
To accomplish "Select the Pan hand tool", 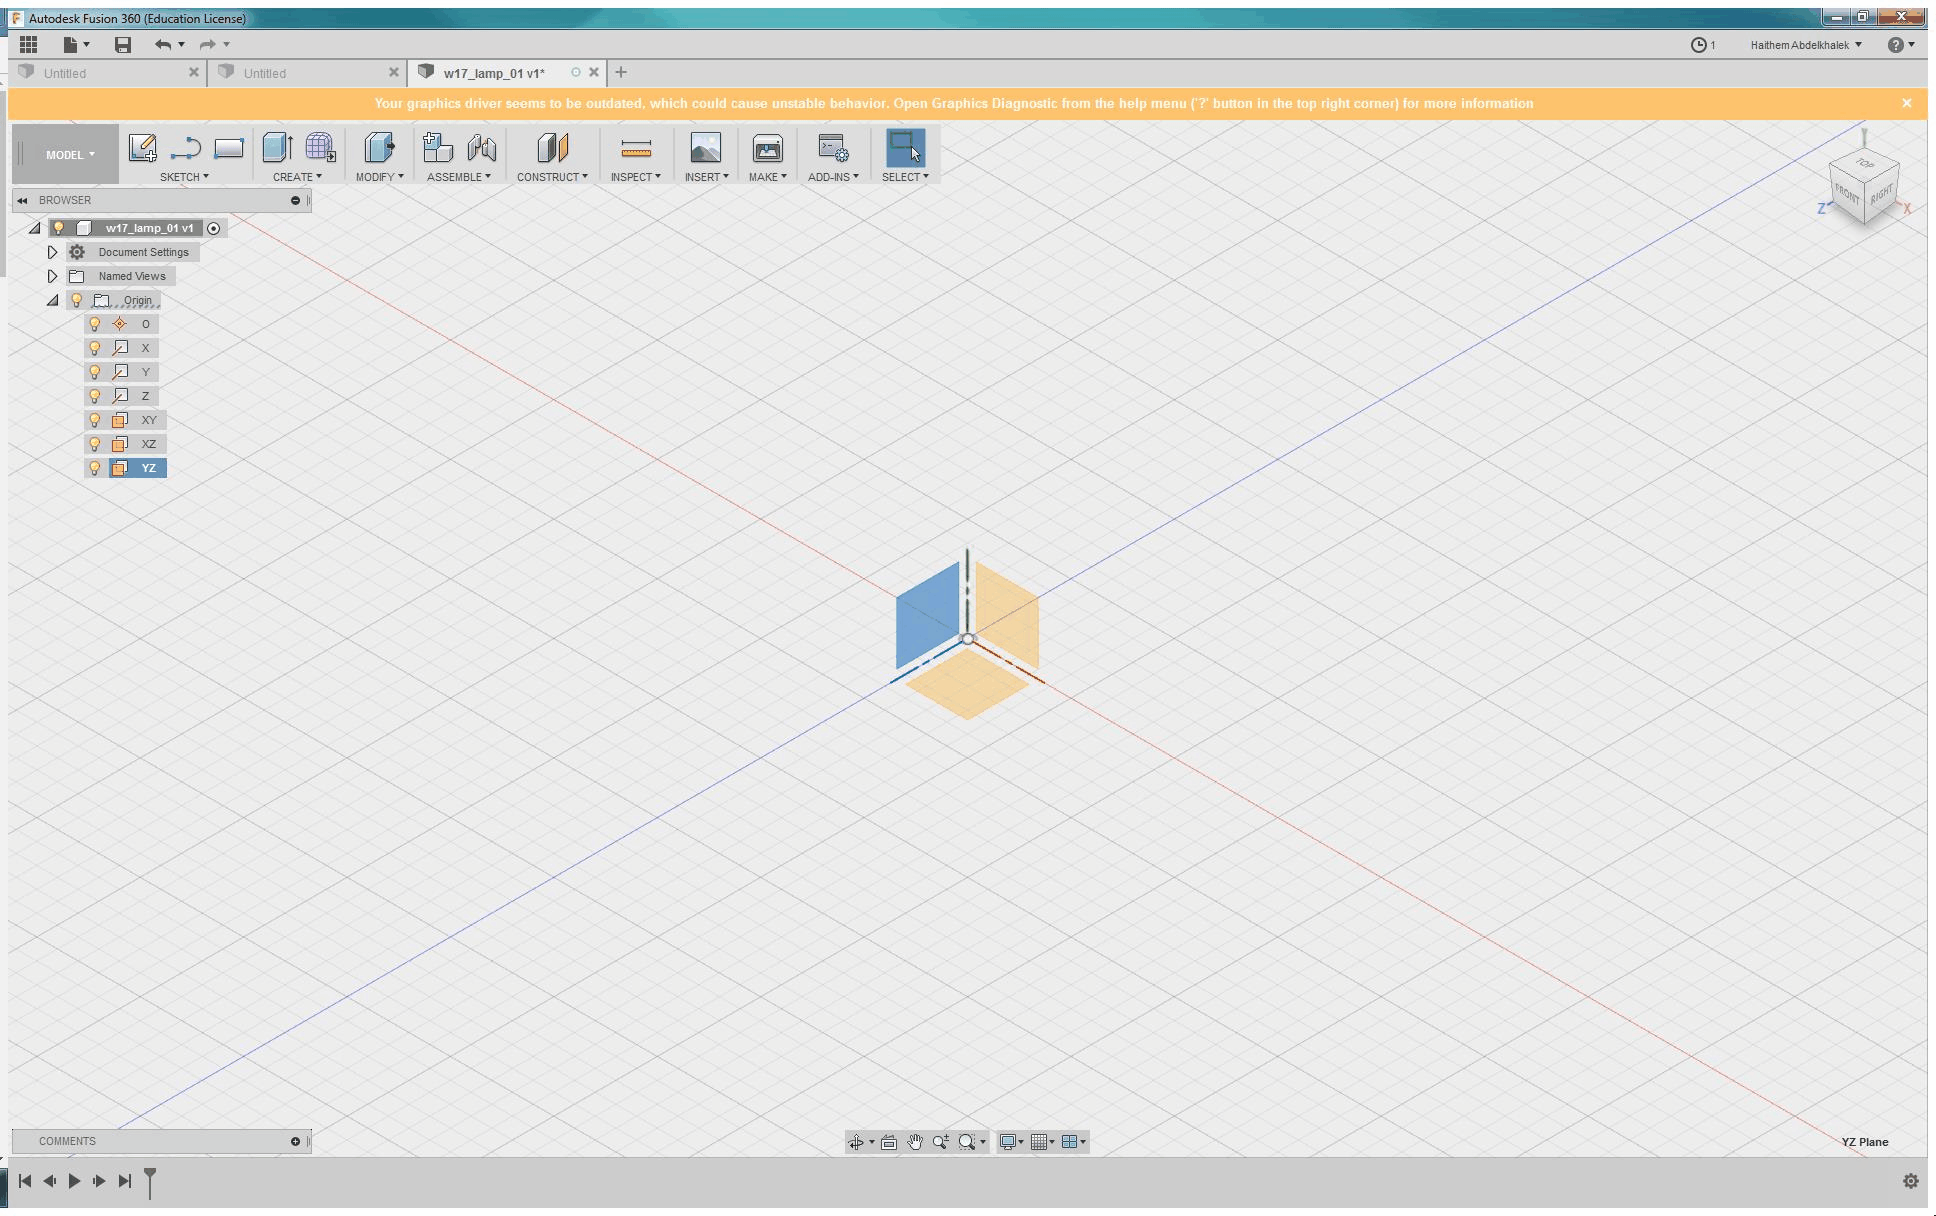I will coord(915,1142).
